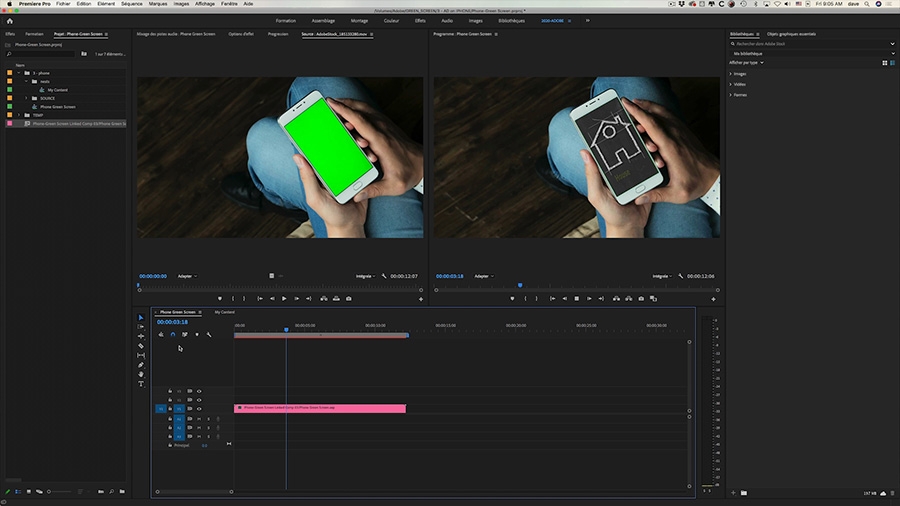Expand the TEMP bin
This screenshot has height=506, width=900.
(x=19, y=115)
